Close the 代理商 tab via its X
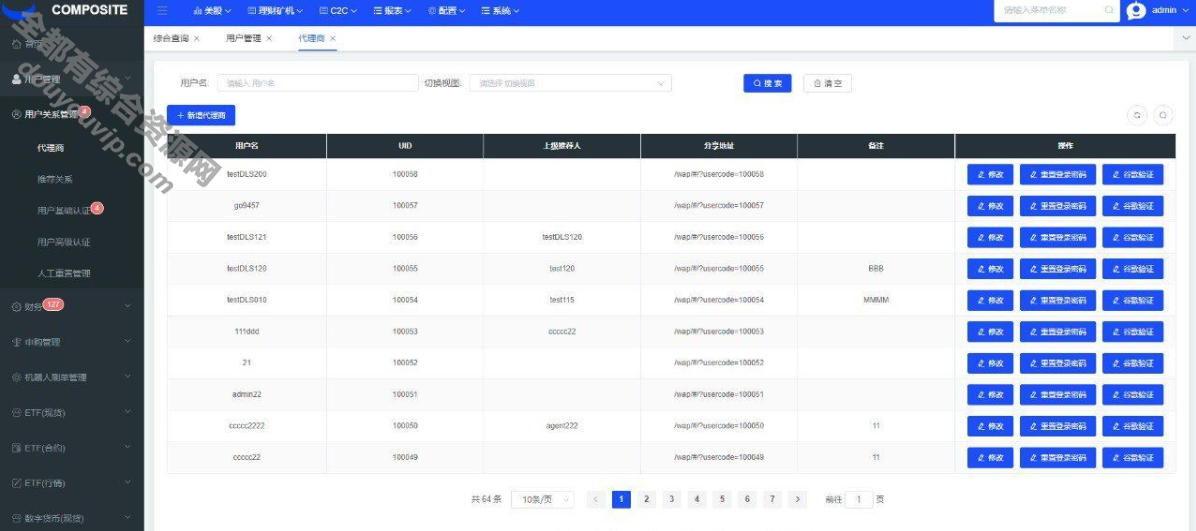Image resolution: width=1196 pixels, height=531 pixels. click(333, 38)
